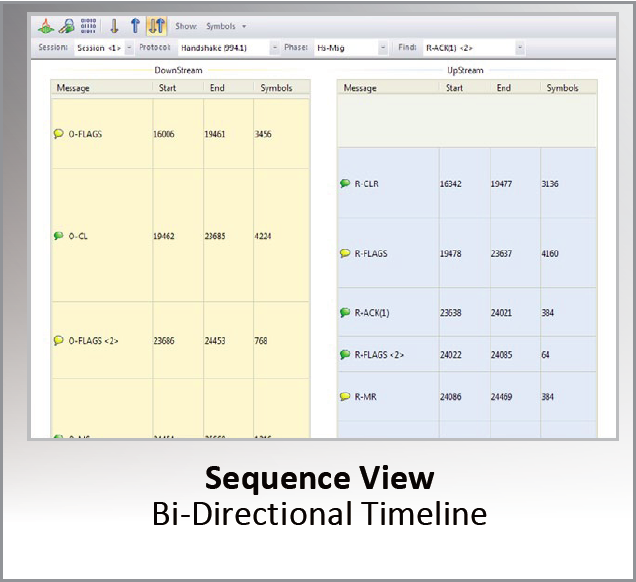
Task: Toggle bi-directional up-down arrows icon
Action: tap(157, 26)
